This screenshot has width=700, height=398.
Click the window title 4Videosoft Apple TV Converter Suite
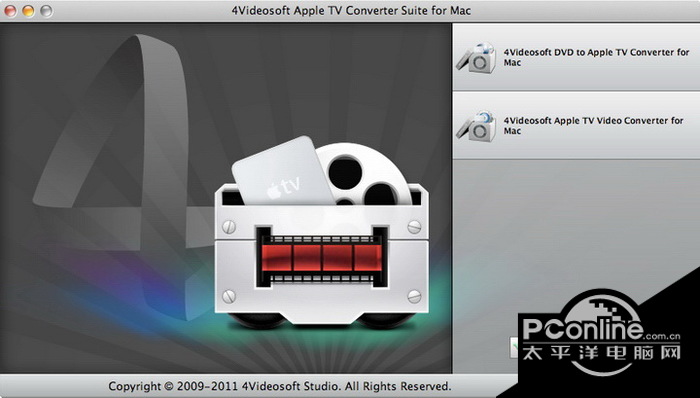[x=351, y=10]
